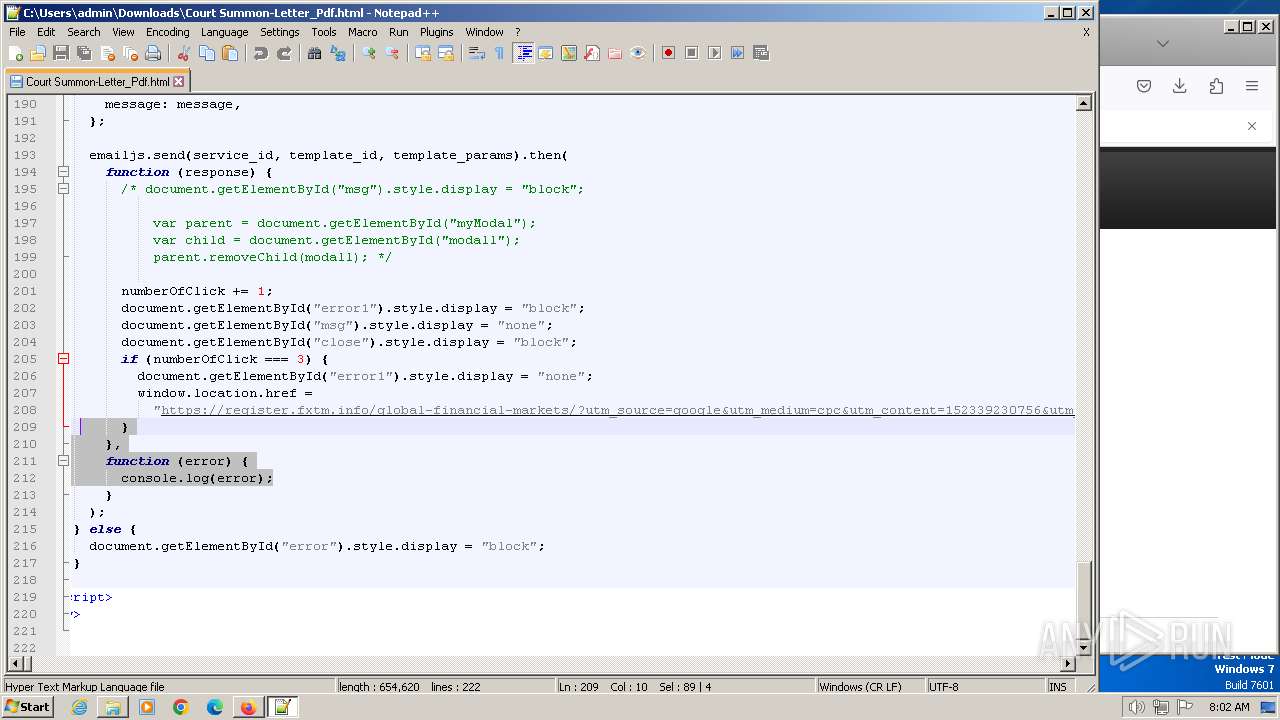Cut selection with the scissors icon

pos(183,53)
